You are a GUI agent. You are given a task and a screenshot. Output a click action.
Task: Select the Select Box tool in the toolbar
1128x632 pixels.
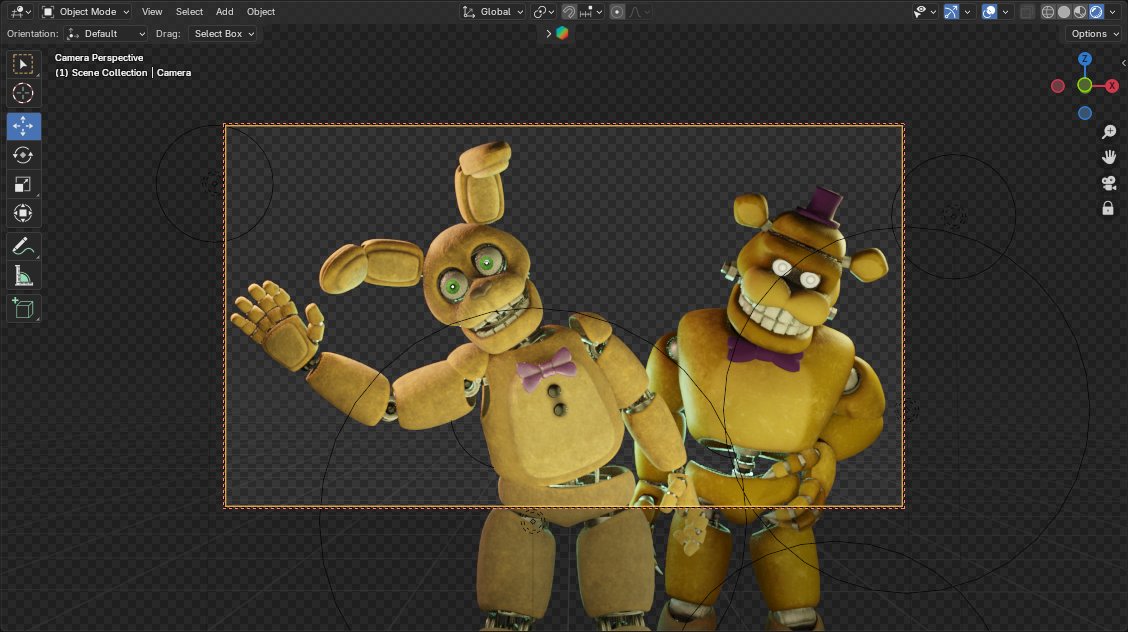23,65
